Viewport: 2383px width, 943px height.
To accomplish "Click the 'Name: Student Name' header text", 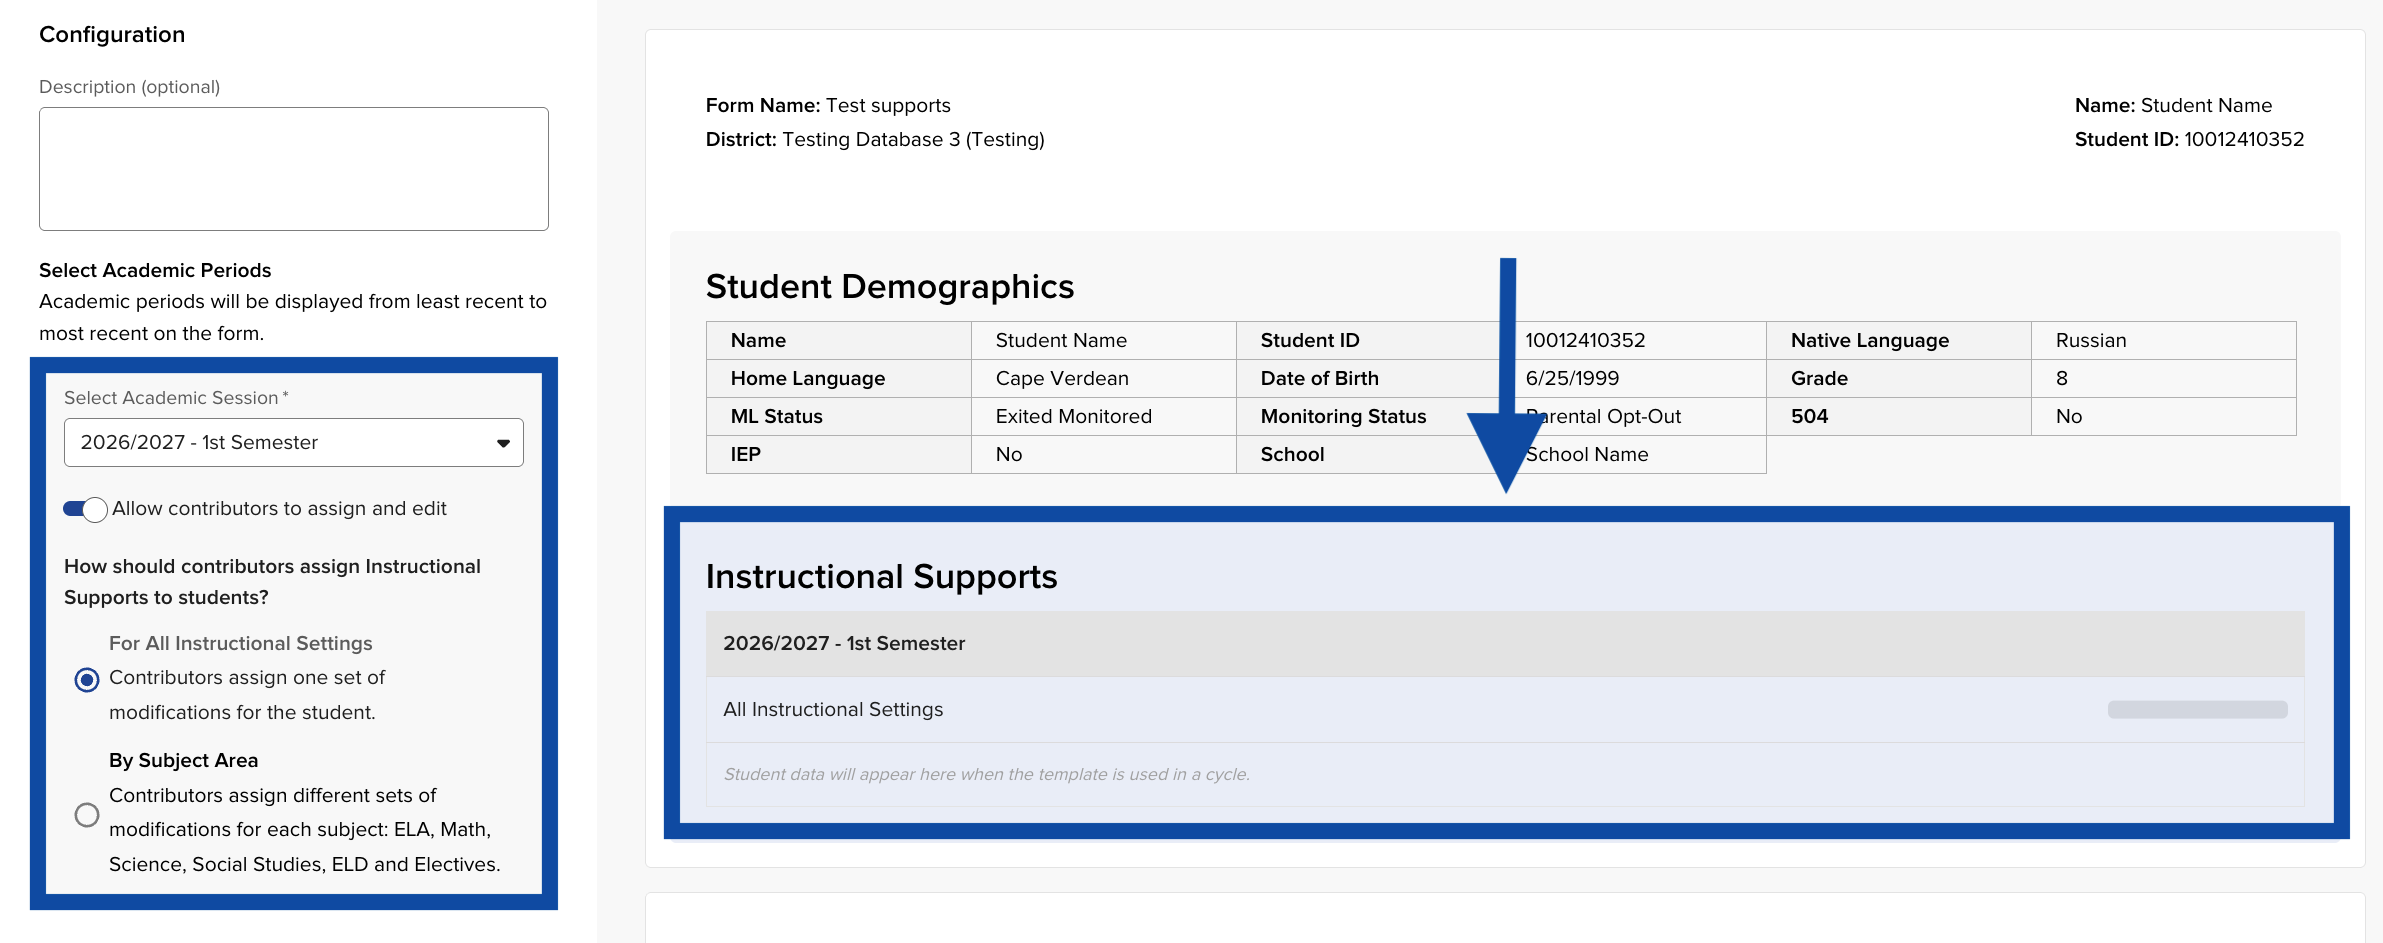I will (2173, 105).
